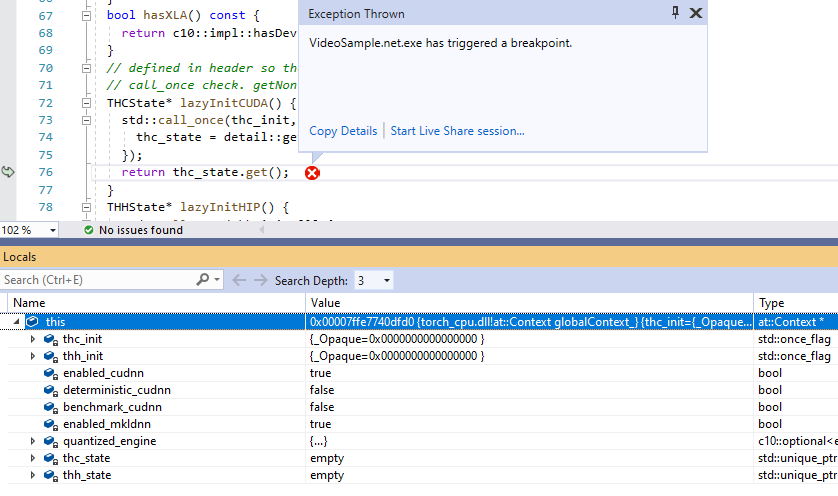Pin the Exception Thrown popup
The height and width of the screenshot is (496, 838).
[676, 13]
